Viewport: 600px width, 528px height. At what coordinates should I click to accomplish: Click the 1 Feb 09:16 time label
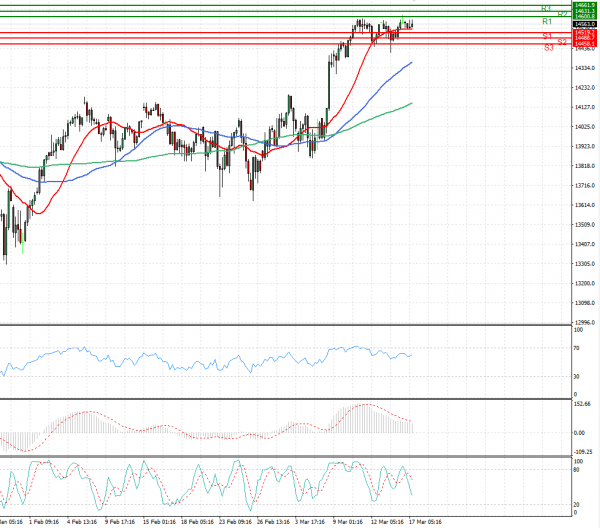click(x=44, y=522)
